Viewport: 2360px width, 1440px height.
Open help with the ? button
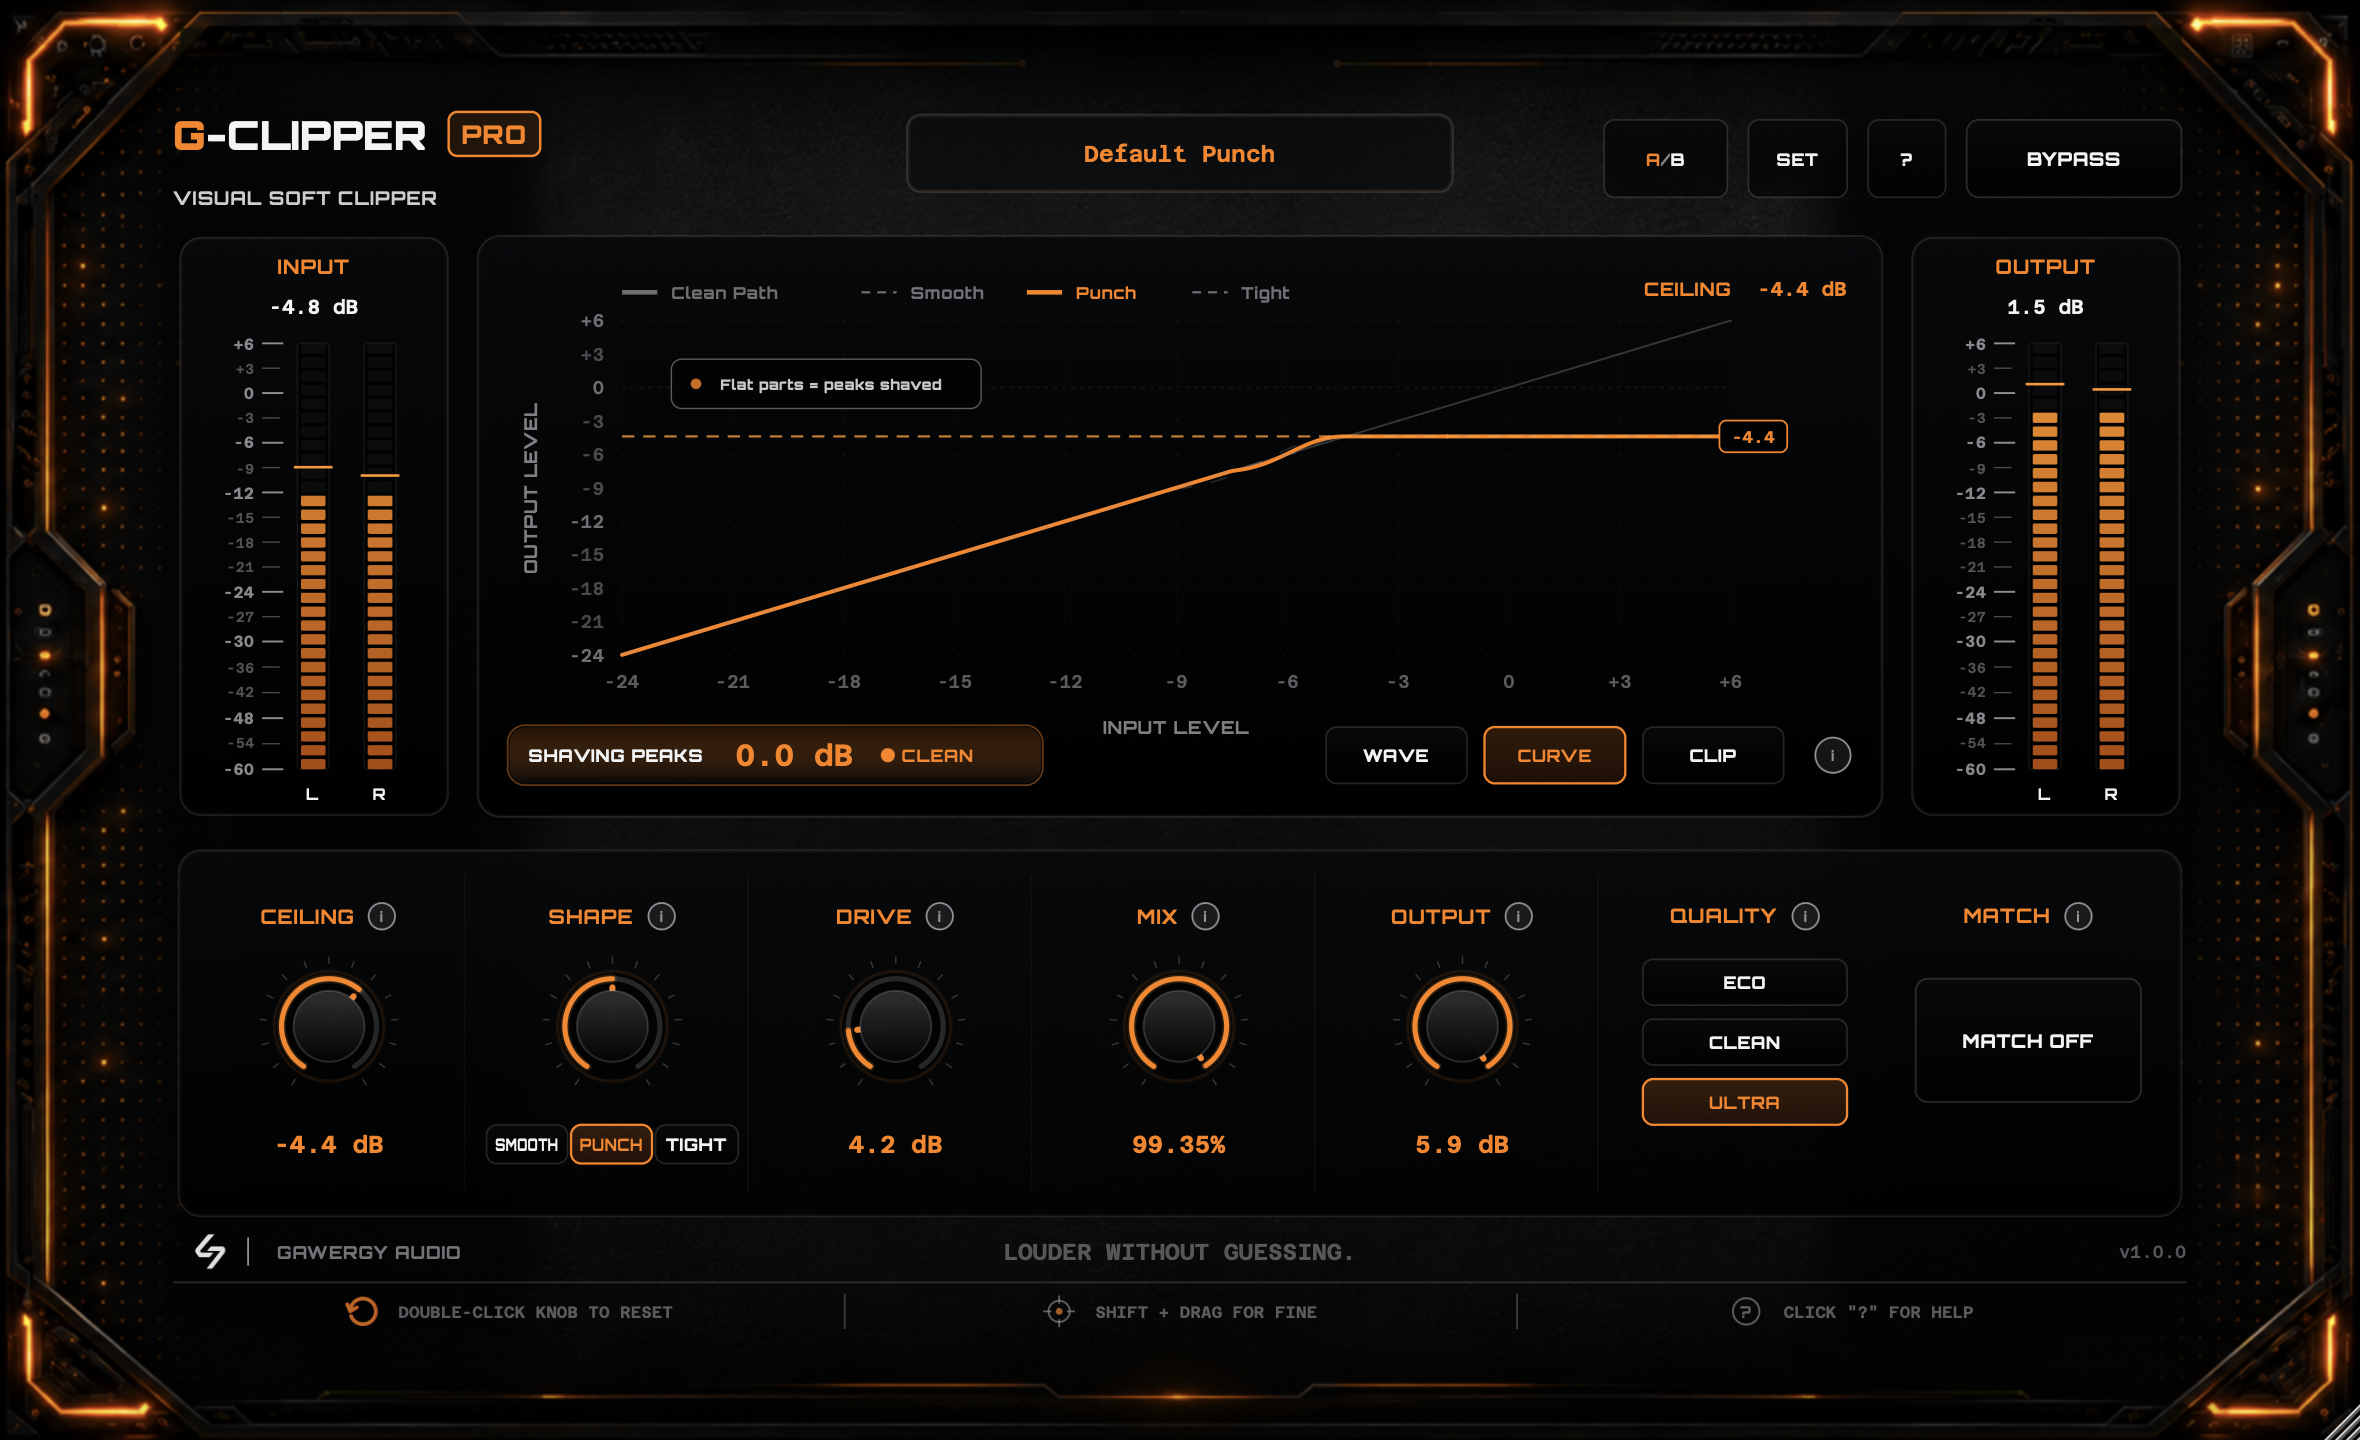click(x=1906, y=159)
